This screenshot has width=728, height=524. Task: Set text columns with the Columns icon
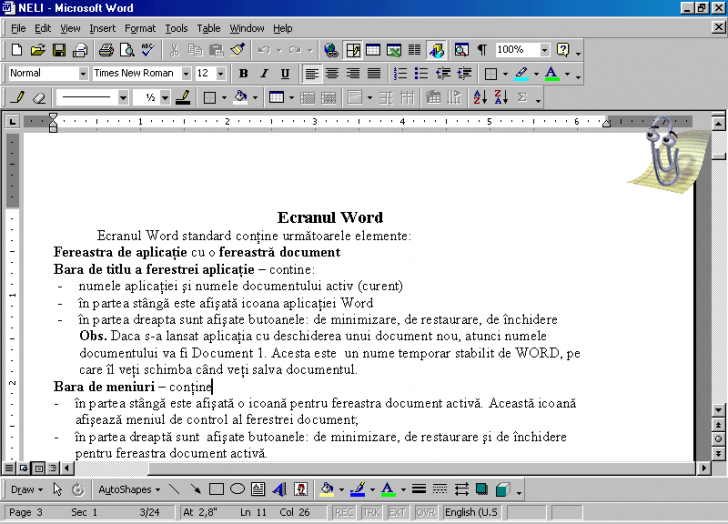pyautogui.click(x=415, y=50)
